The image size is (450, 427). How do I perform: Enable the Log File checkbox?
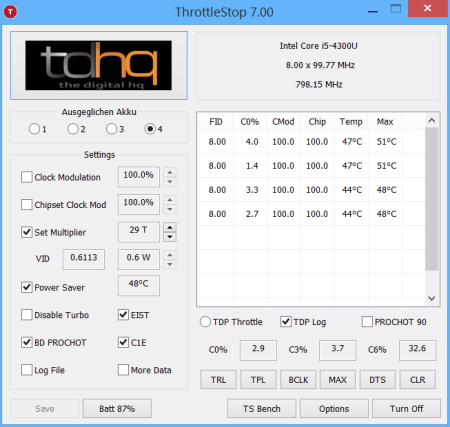pos(27,370)
